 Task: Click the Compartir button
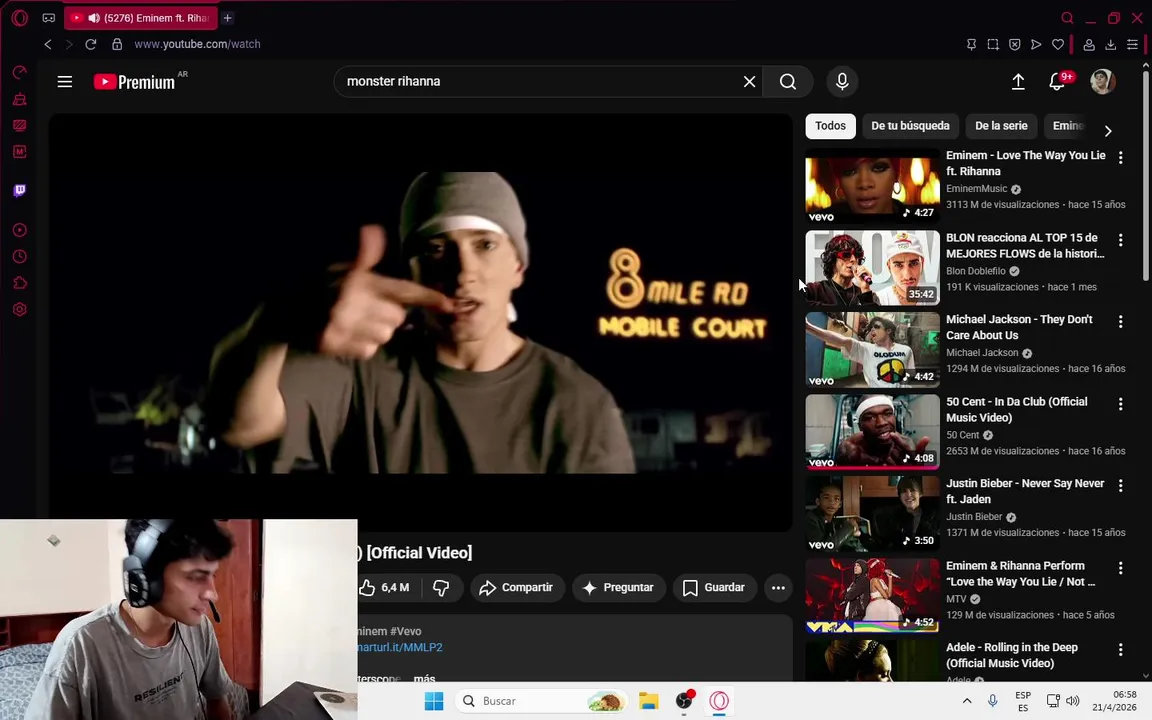[x=516, y=588]
